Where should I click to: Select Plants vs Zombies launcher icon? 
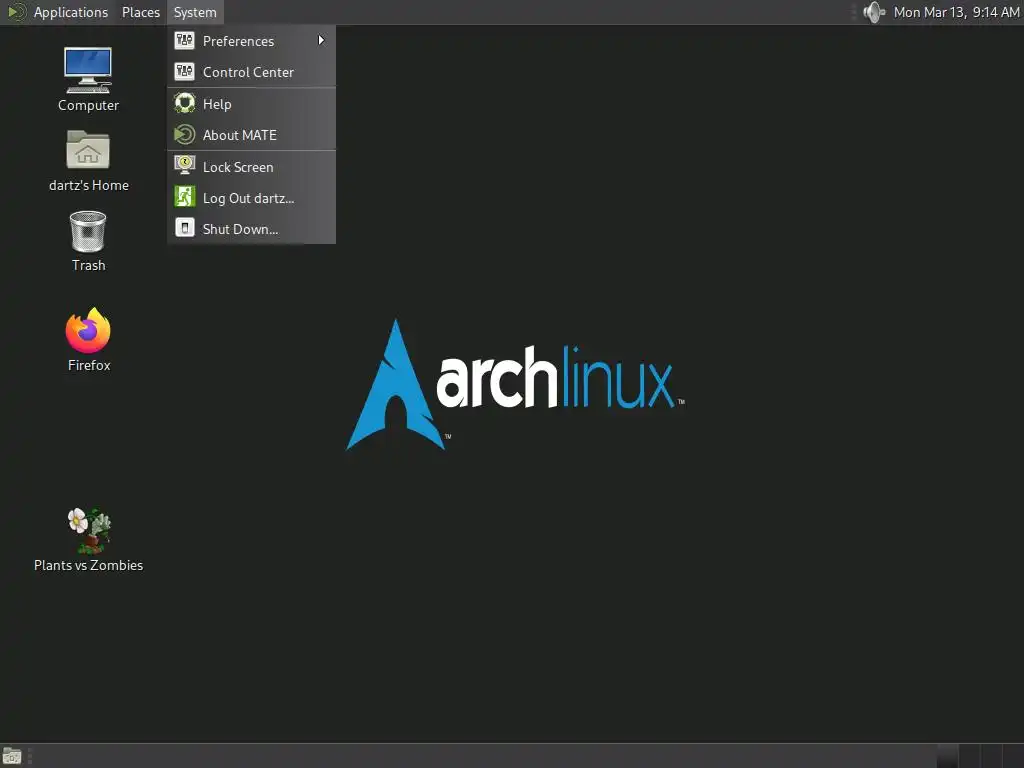88,540
